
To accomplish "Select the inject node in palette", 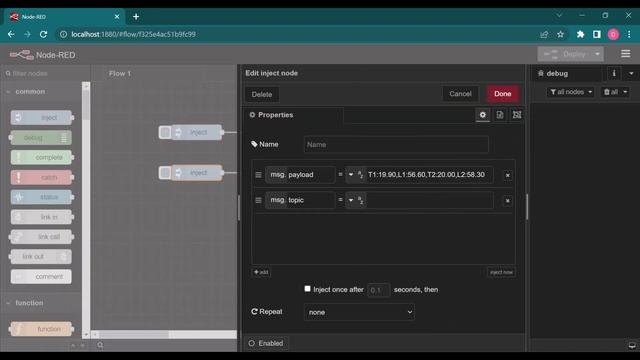I will pos(42,118).
